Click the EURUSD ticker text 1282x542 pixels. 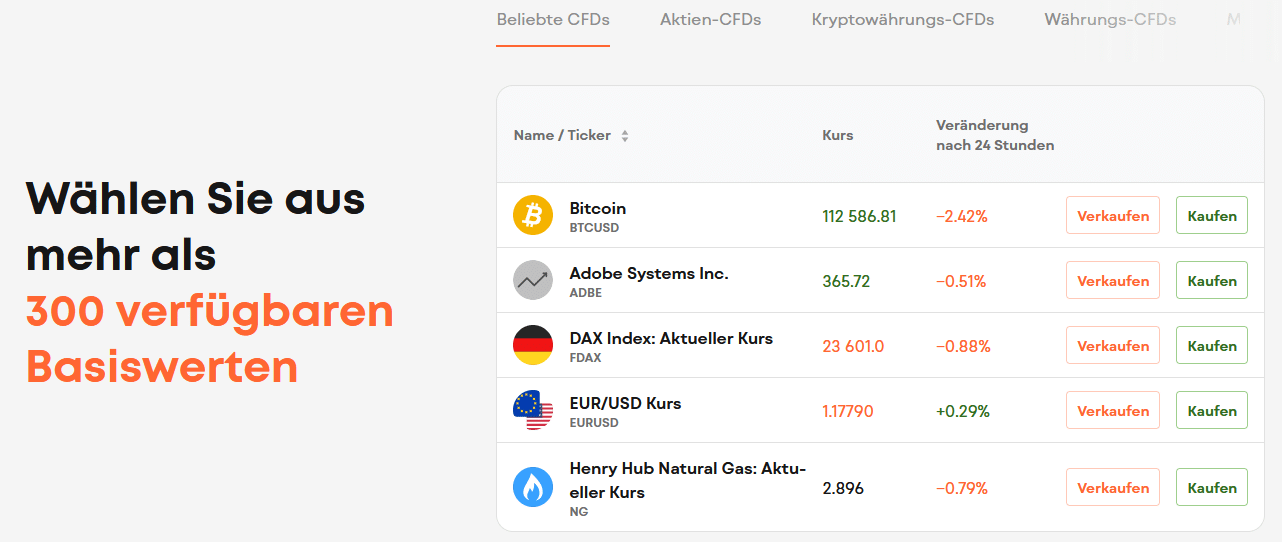click(594, 423)
